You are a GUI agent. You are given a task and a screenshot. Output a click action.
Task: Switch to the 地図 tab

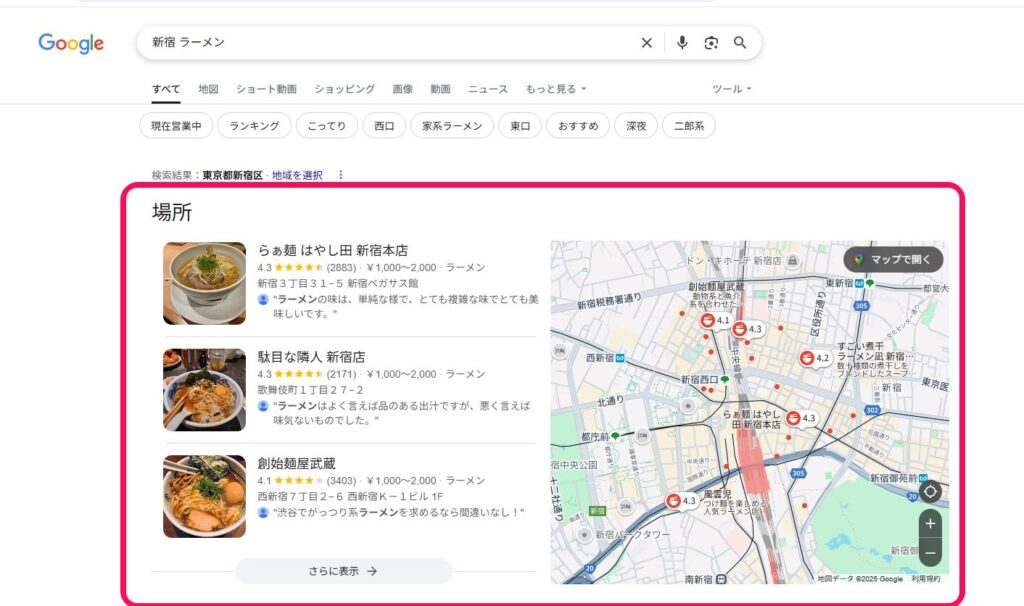pyautogui.click(x=208, y=89)
